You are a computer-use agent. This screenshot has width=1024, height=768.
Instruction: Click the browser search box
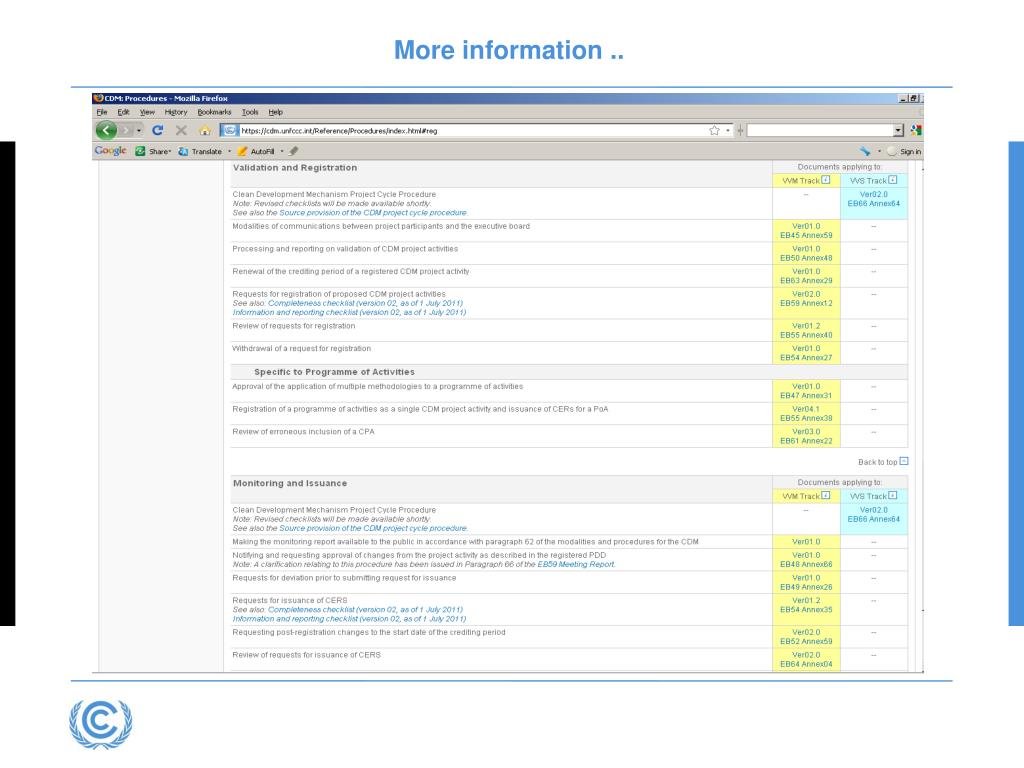click(820, 131)
